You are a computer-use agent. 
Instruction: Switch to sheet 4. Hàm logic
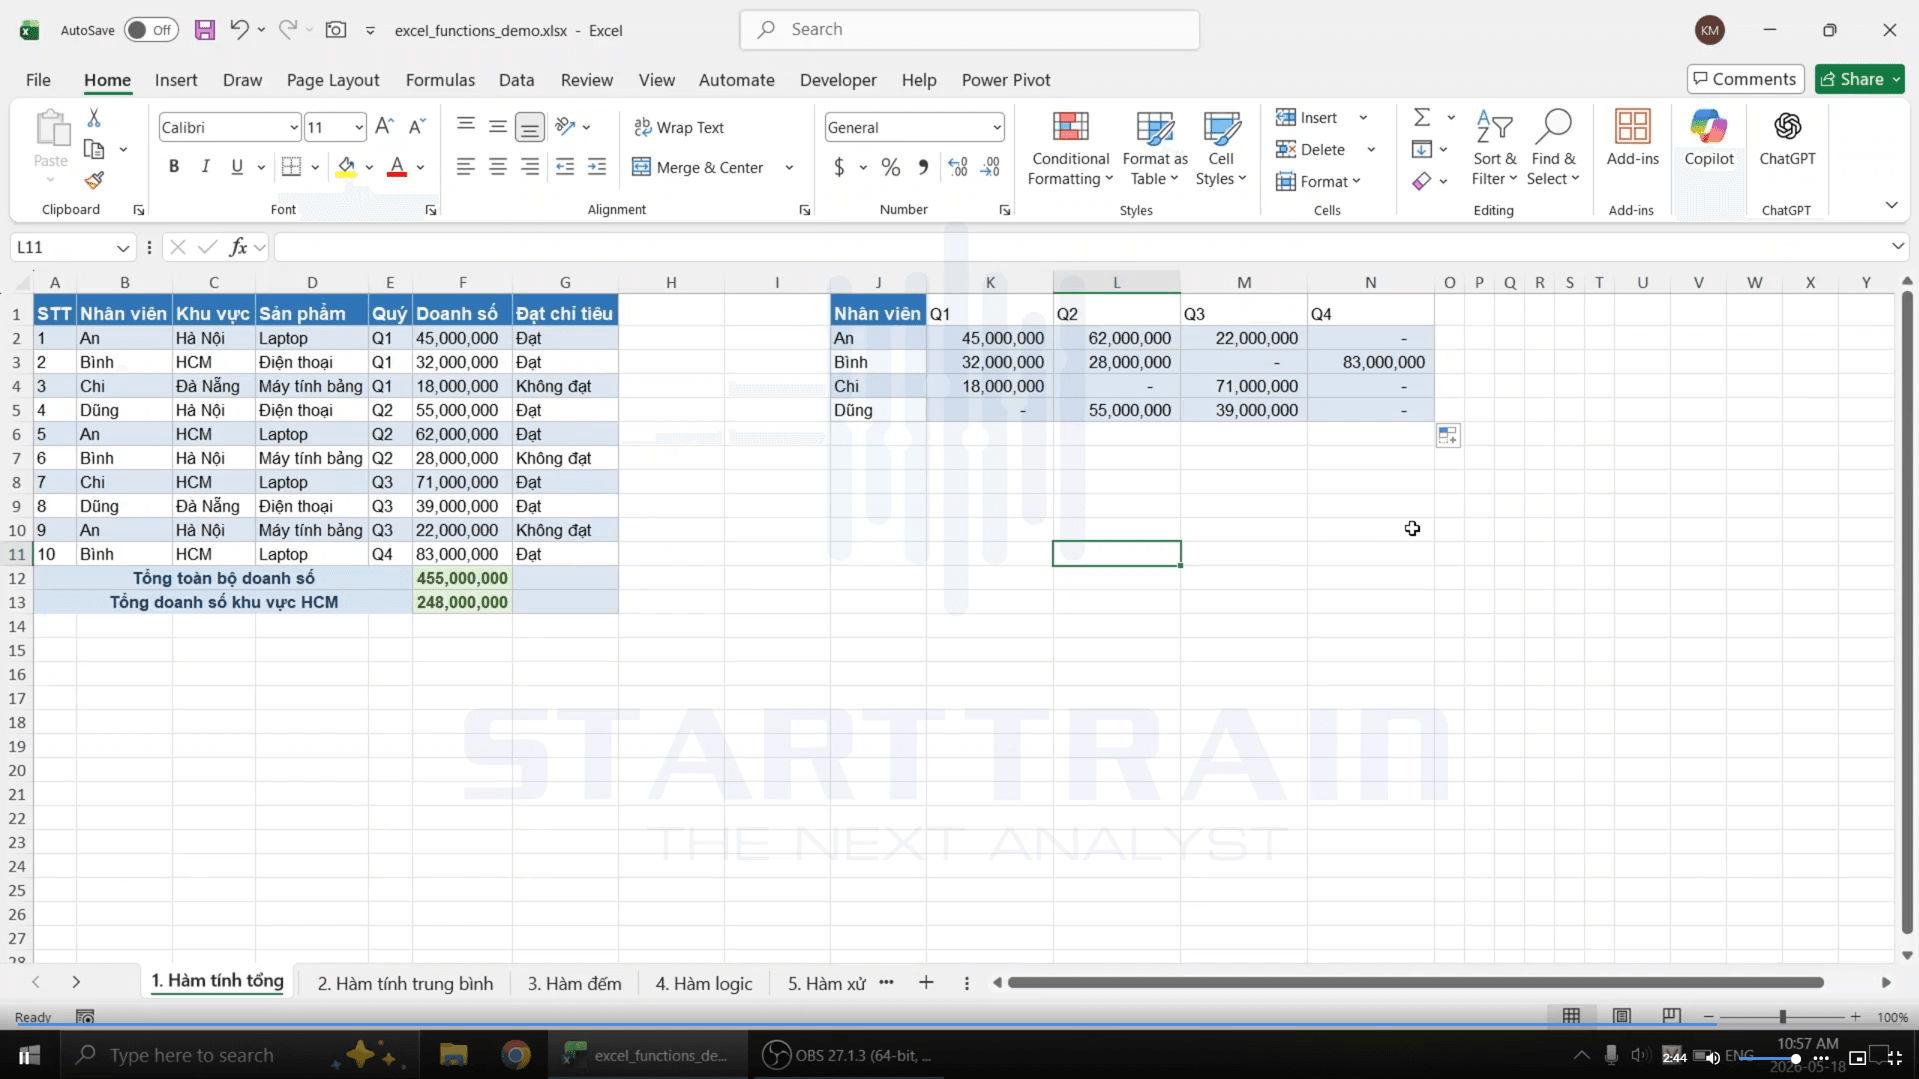click(704, 983)
